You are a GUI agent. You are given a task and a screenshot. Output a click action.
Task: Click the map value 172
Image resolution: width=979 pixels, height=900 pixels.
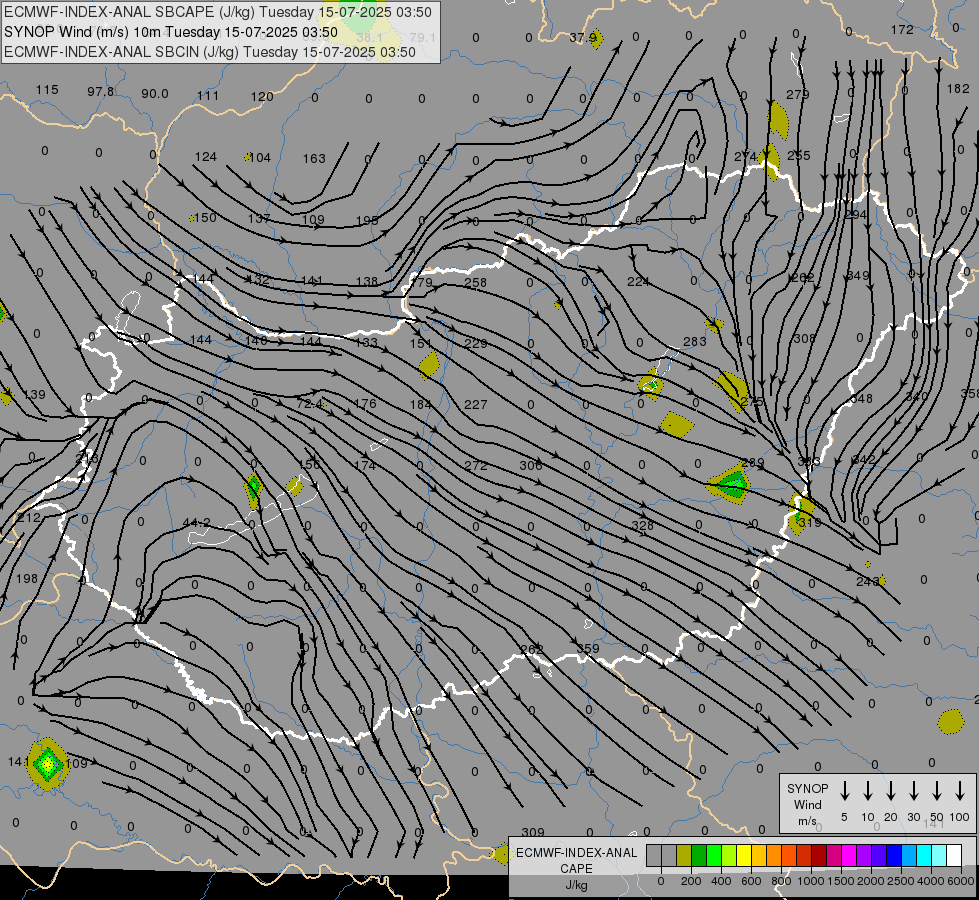pos(902,29)
